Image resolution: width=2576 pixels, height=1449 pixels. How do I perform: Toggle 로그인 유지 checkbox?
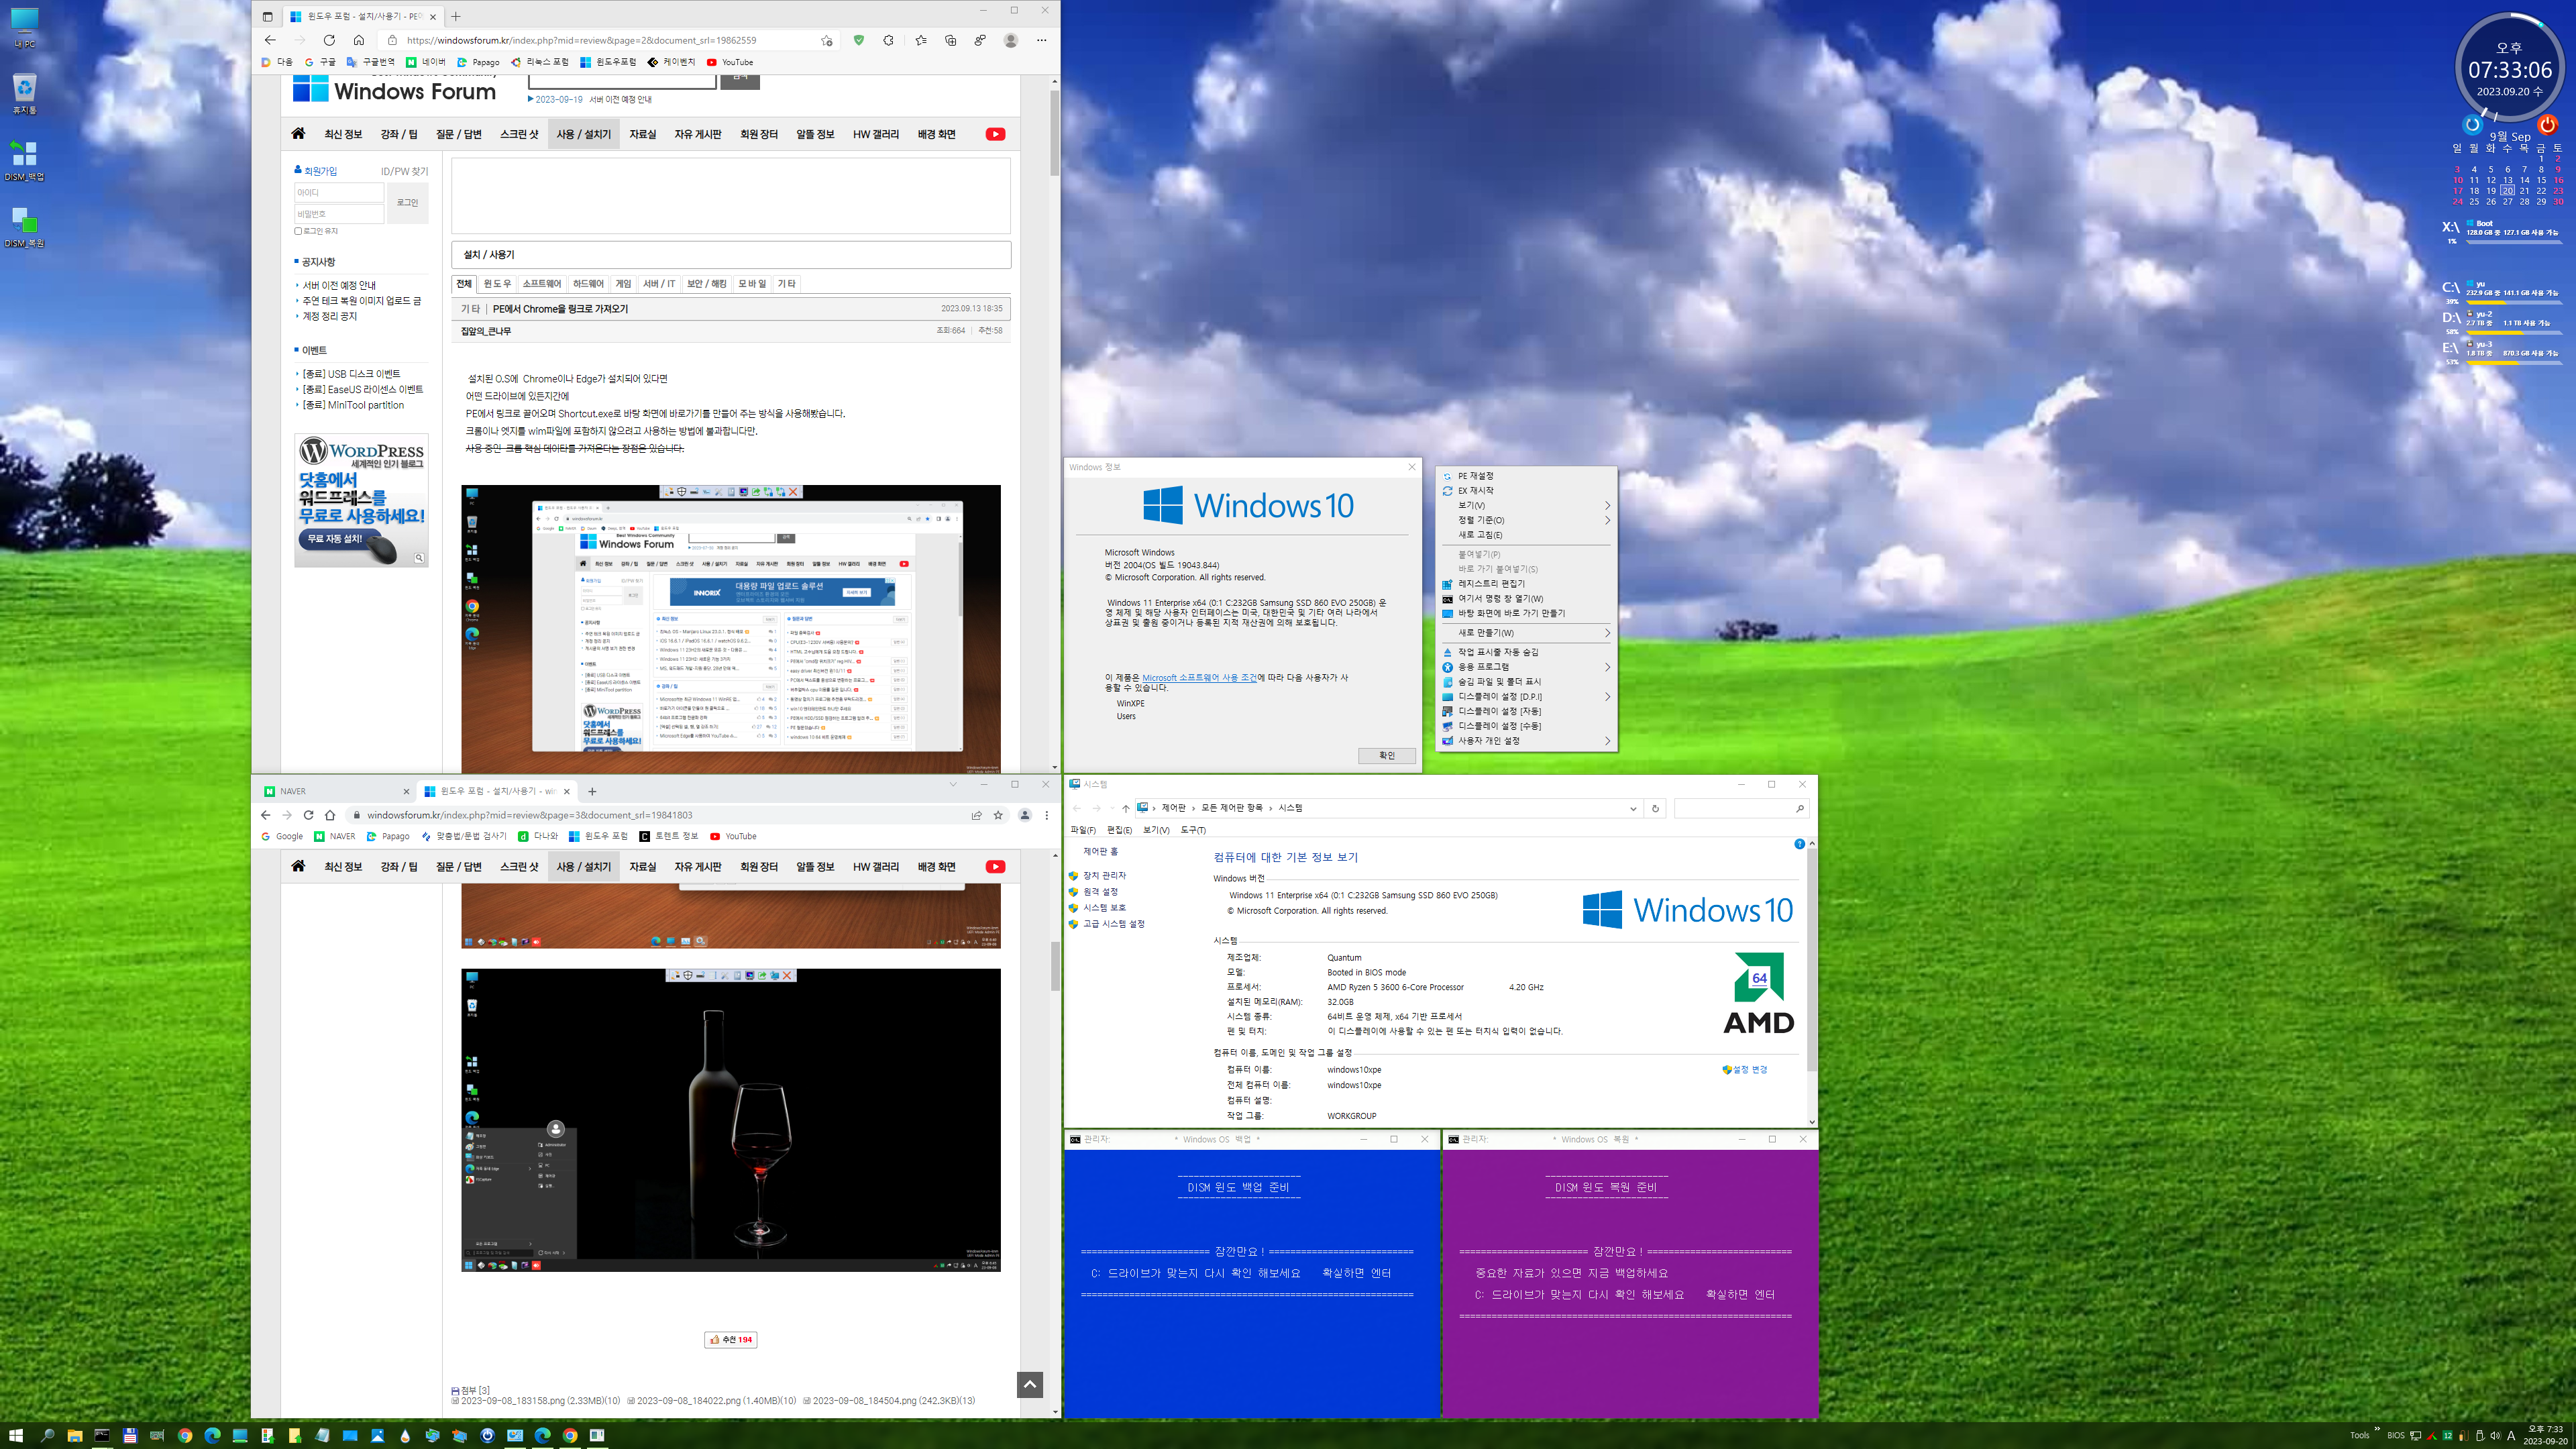pos(298,231)
